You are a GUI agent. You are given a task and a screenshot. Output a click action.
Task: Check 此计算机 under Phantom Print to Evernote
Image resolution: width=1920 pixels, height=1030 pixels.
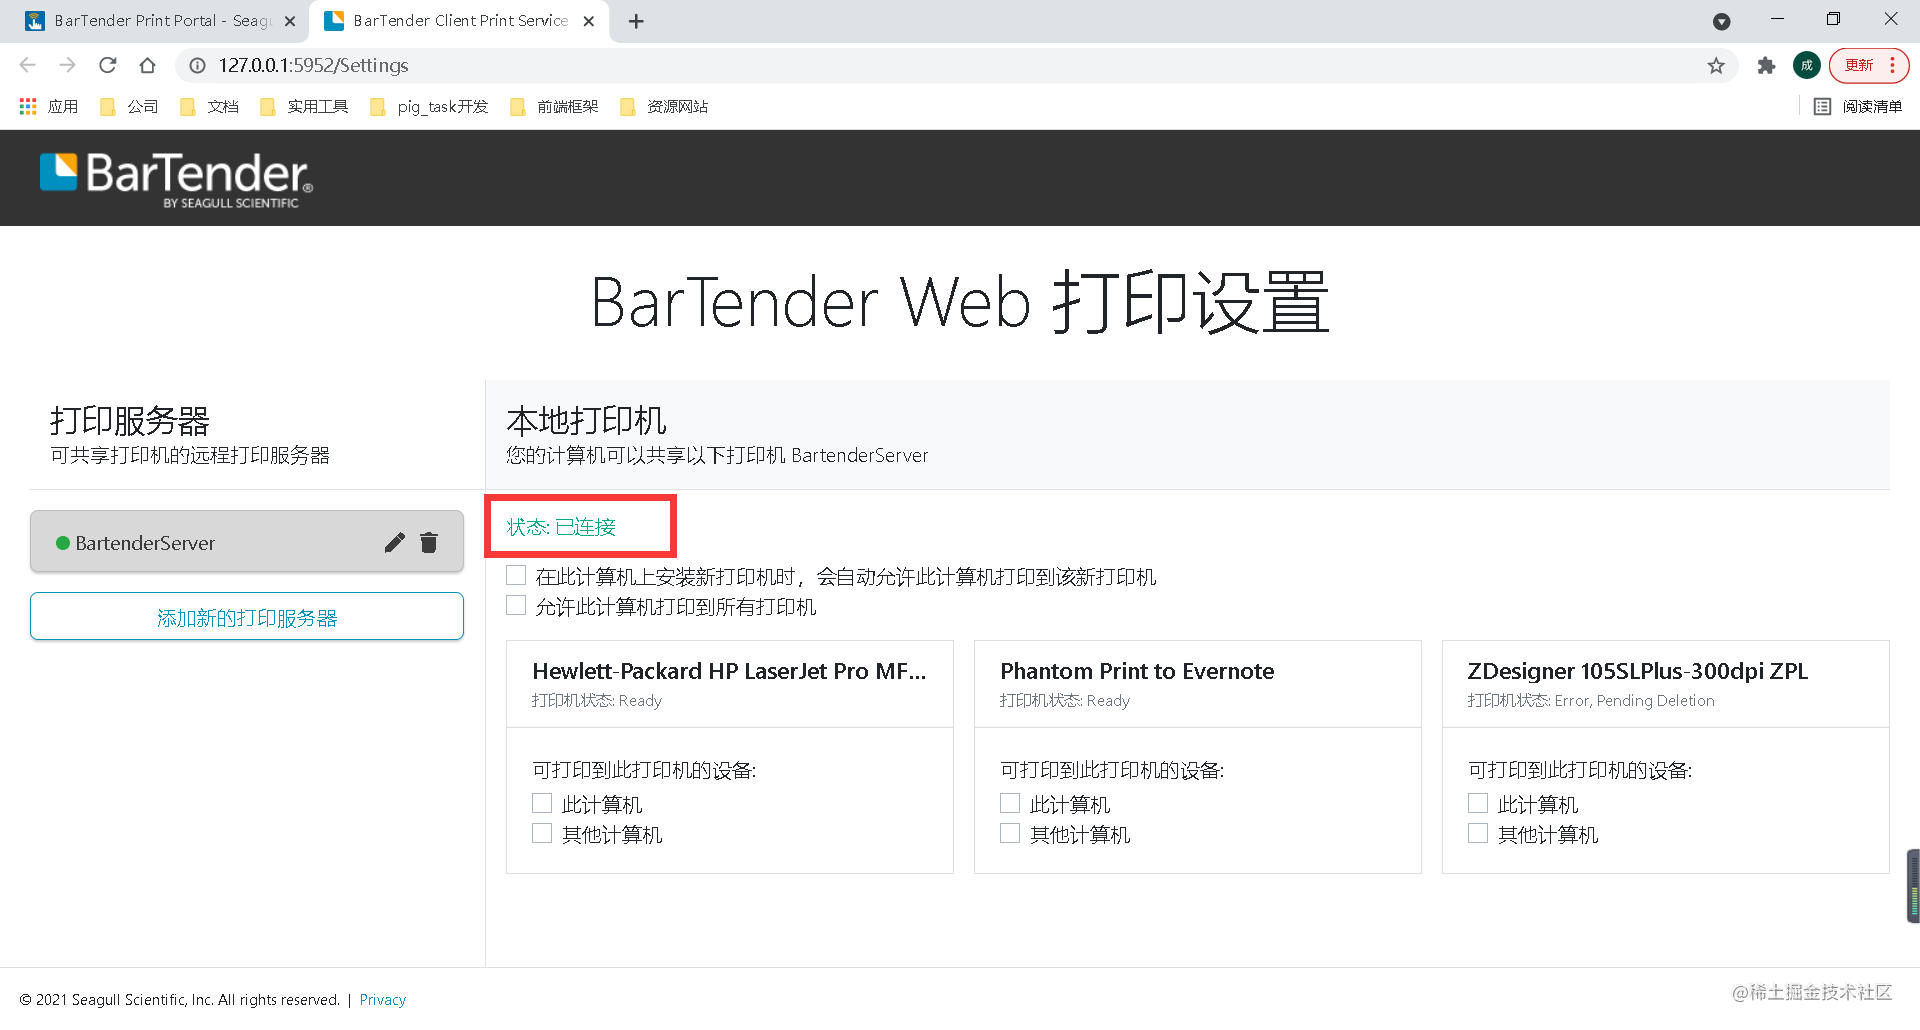pyautogui.click(x=1010, y=802)
